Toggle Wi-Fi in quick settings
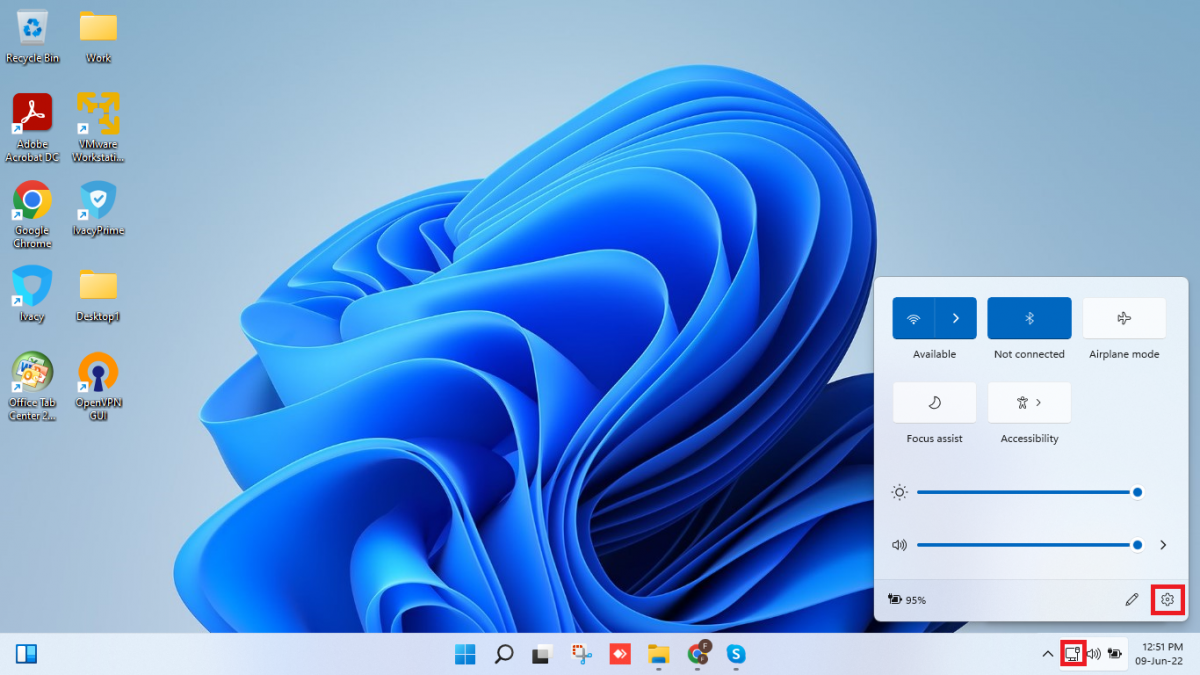The height and width of the screenshot is (675, 1200). click(x=913, y=318)
